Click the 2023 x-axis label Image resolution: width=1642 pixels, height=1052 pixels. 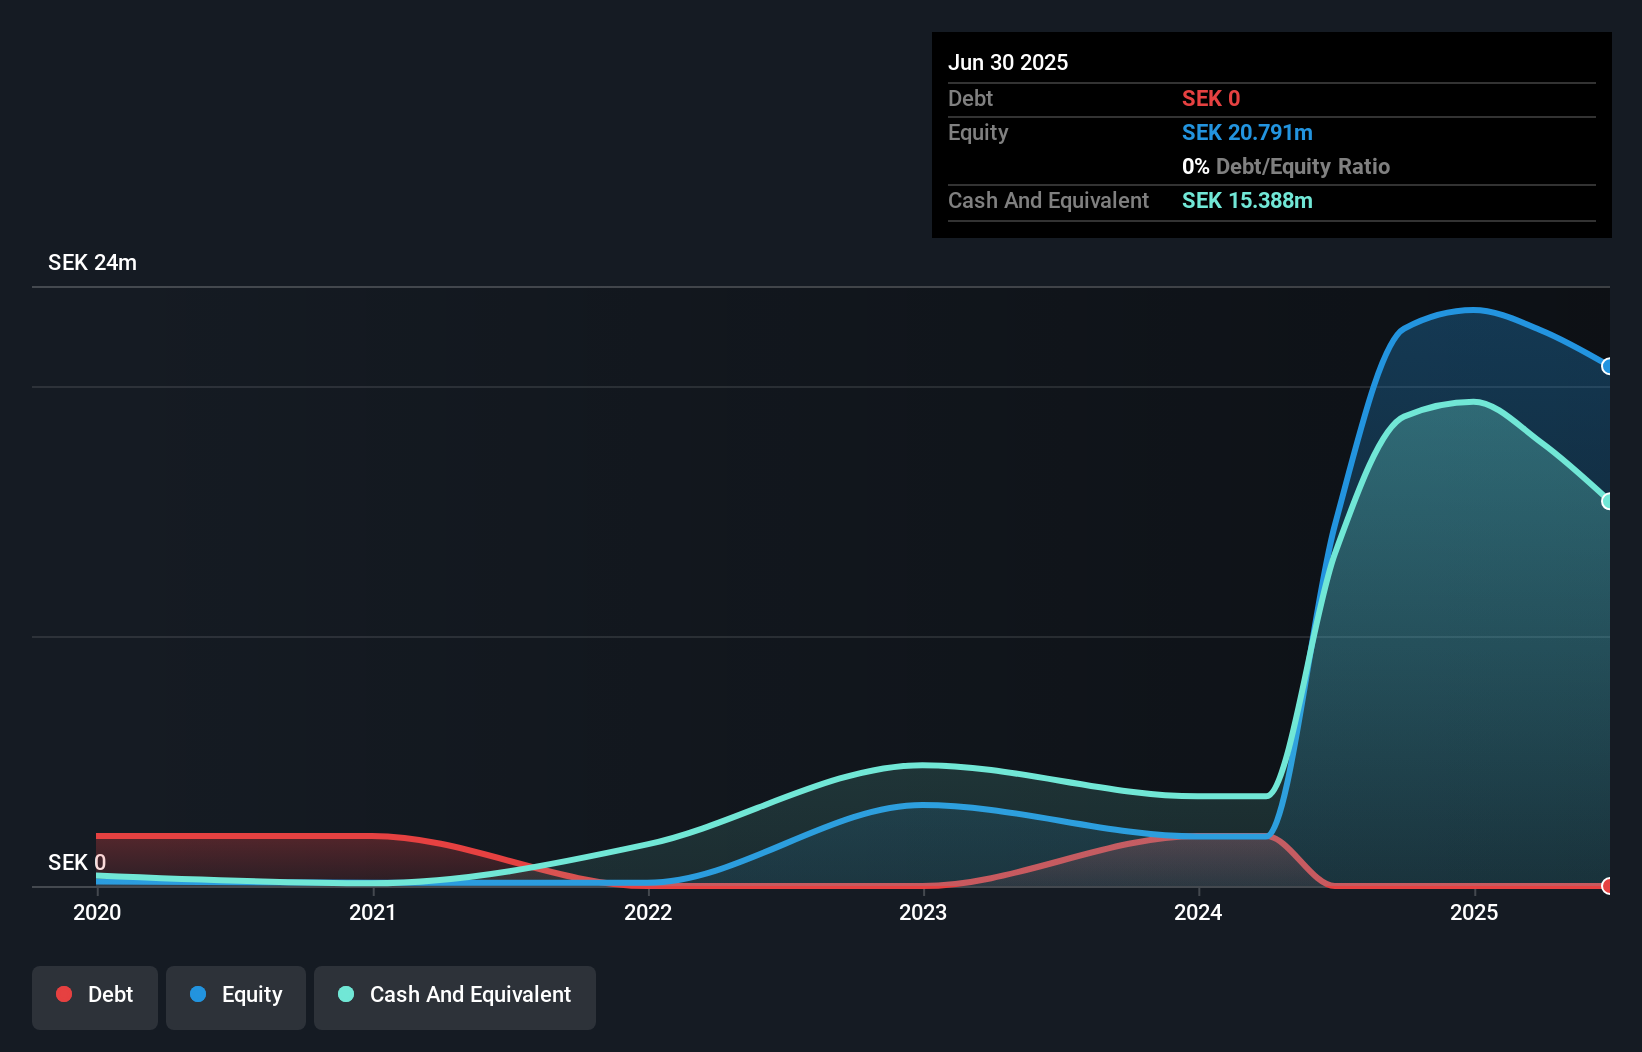point(923,912)
